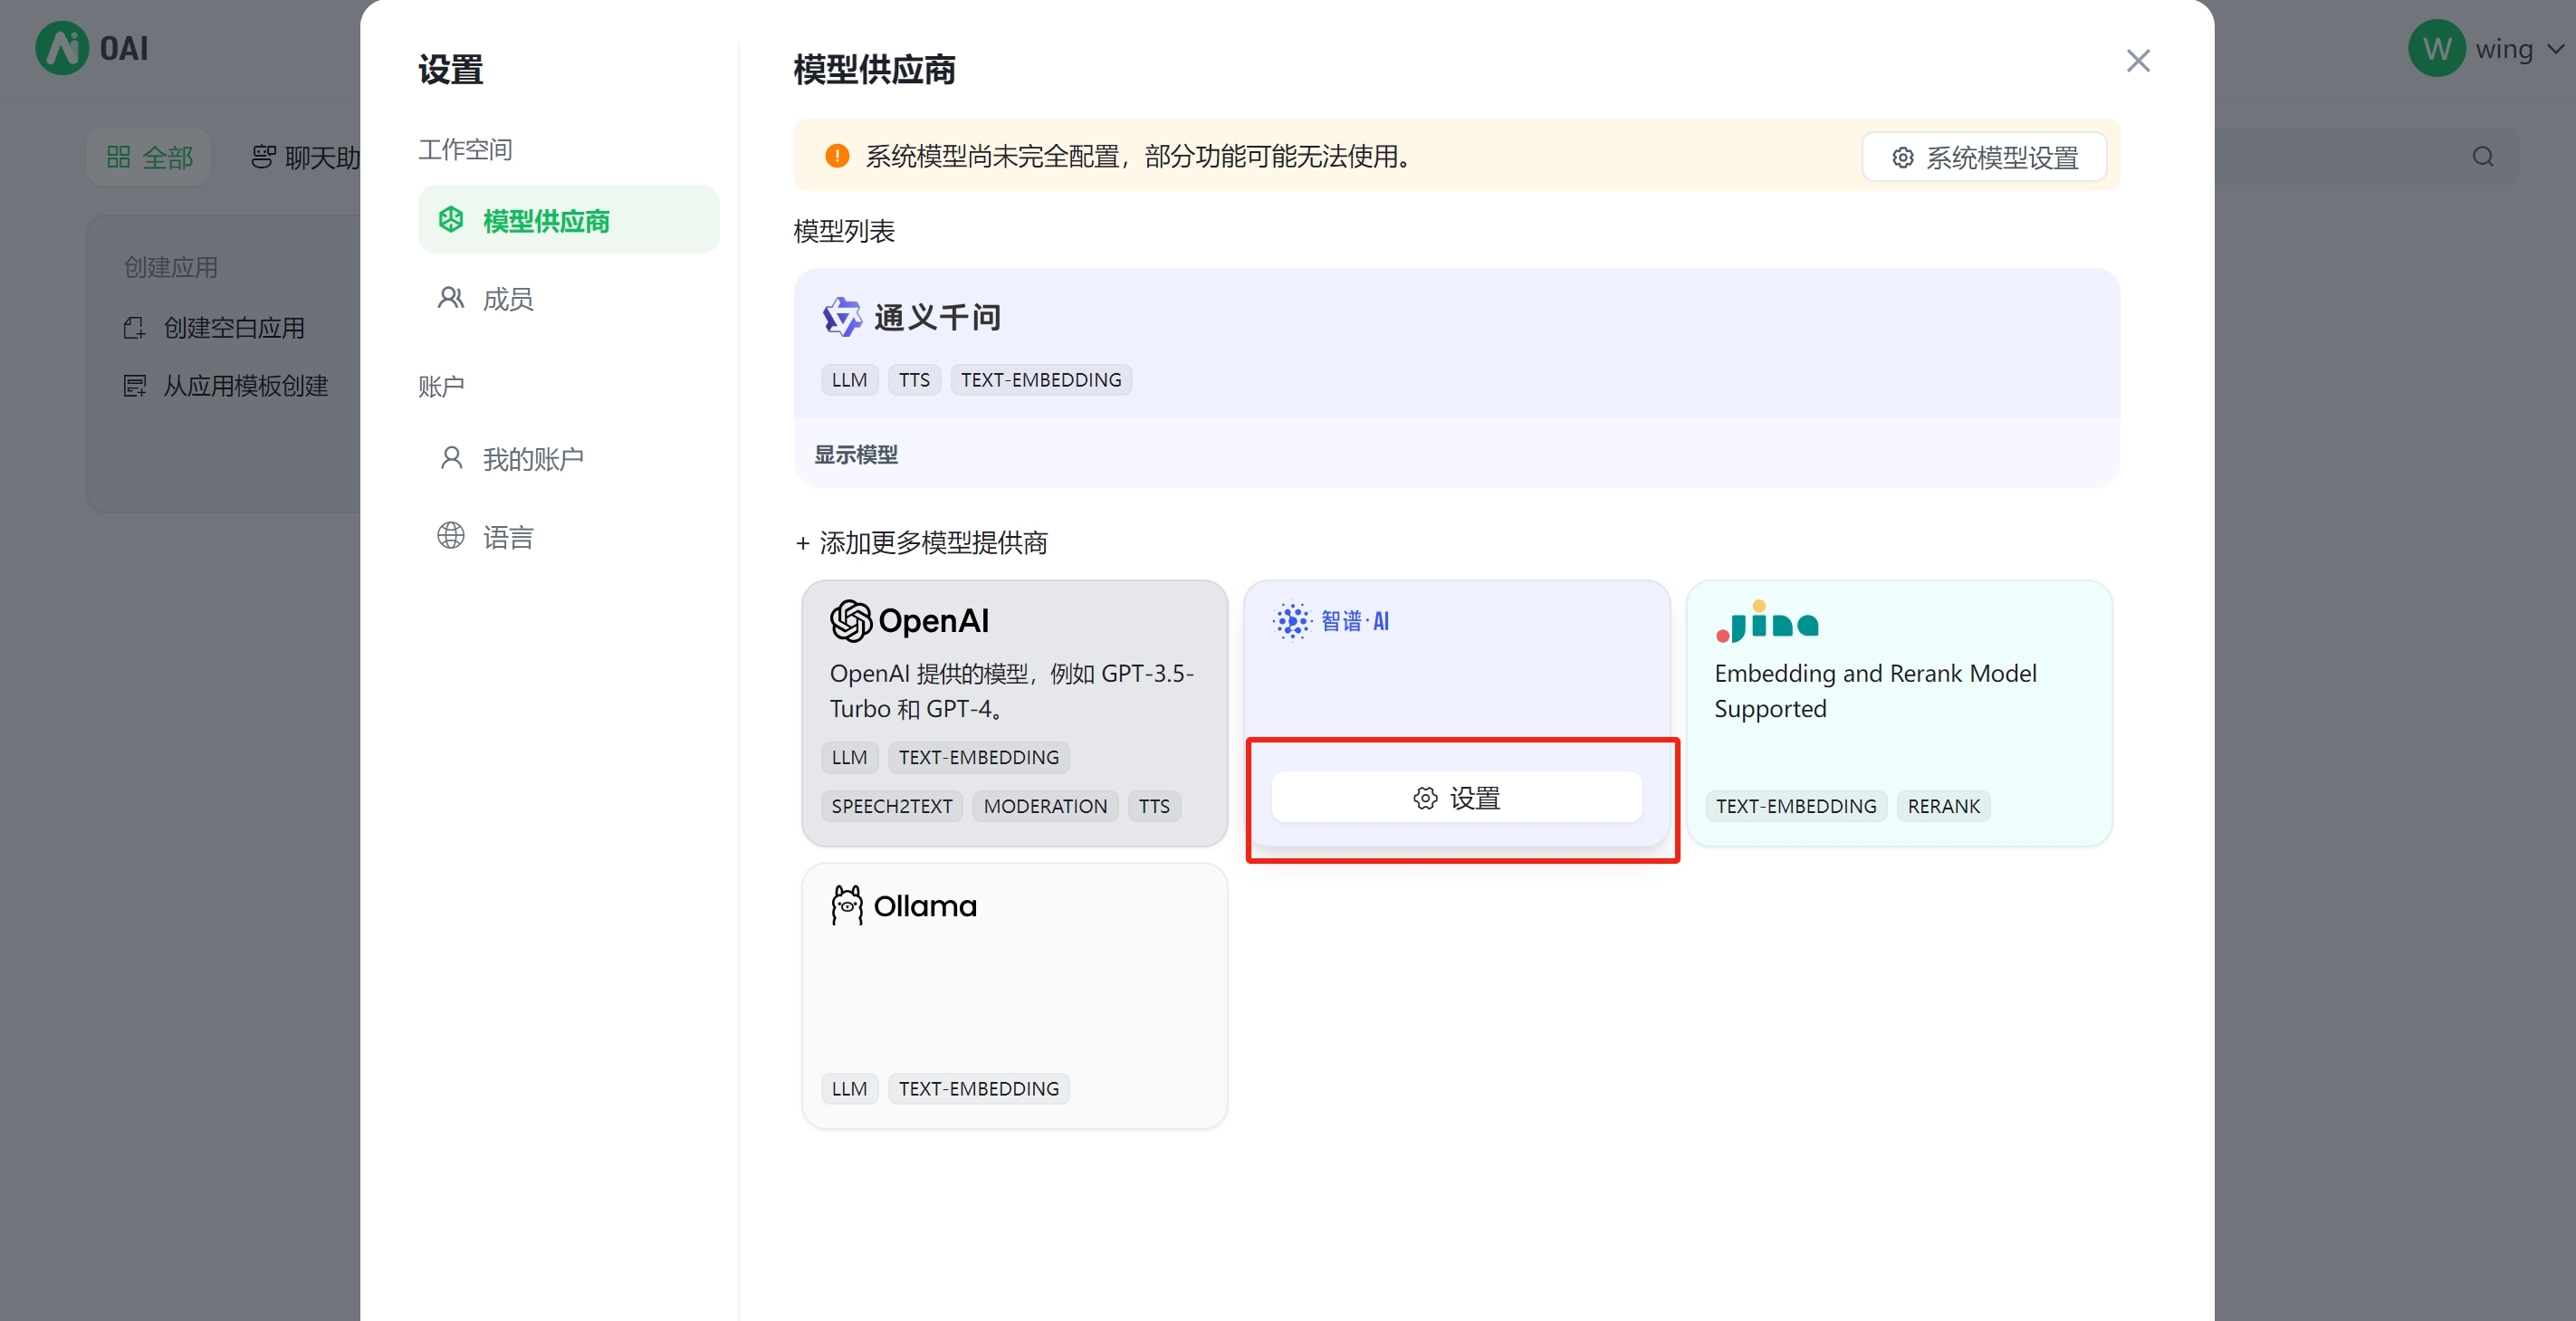
Task: Click + 添加更多模型提供商 heading
Action: point(921,542)
